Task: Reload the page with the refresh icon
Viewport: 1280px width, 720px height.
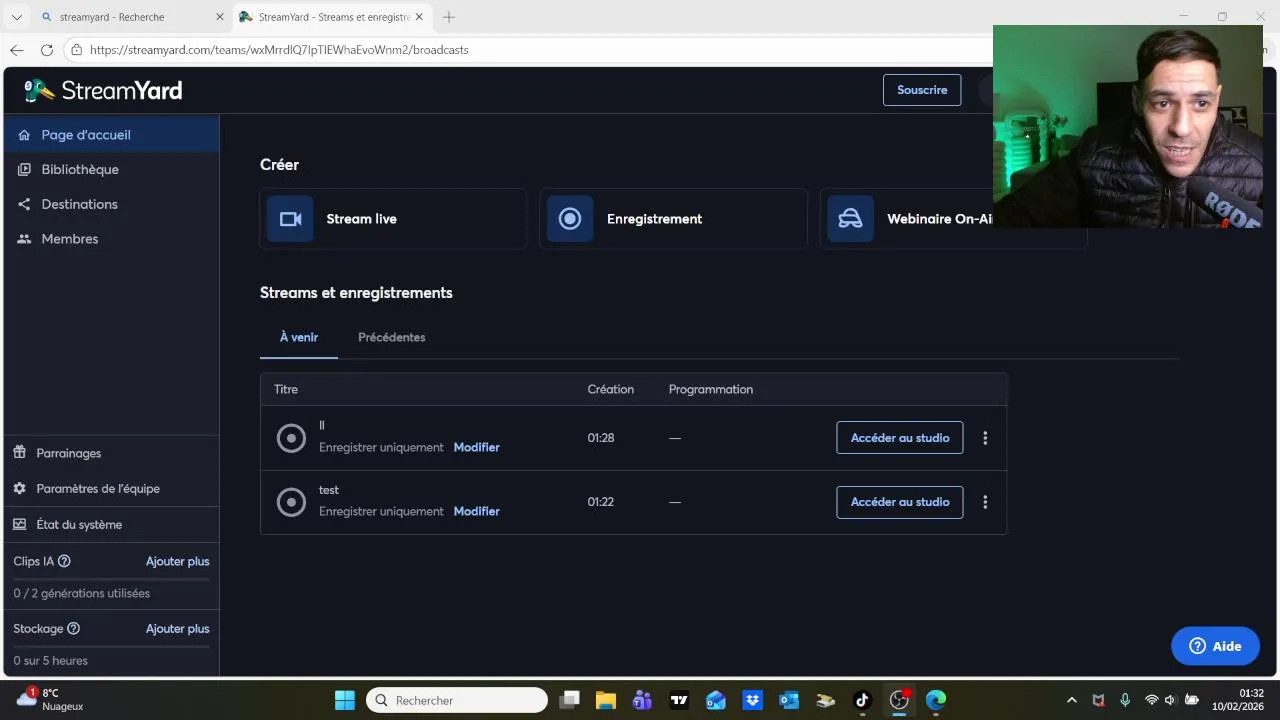Action: tap(47, 50)
